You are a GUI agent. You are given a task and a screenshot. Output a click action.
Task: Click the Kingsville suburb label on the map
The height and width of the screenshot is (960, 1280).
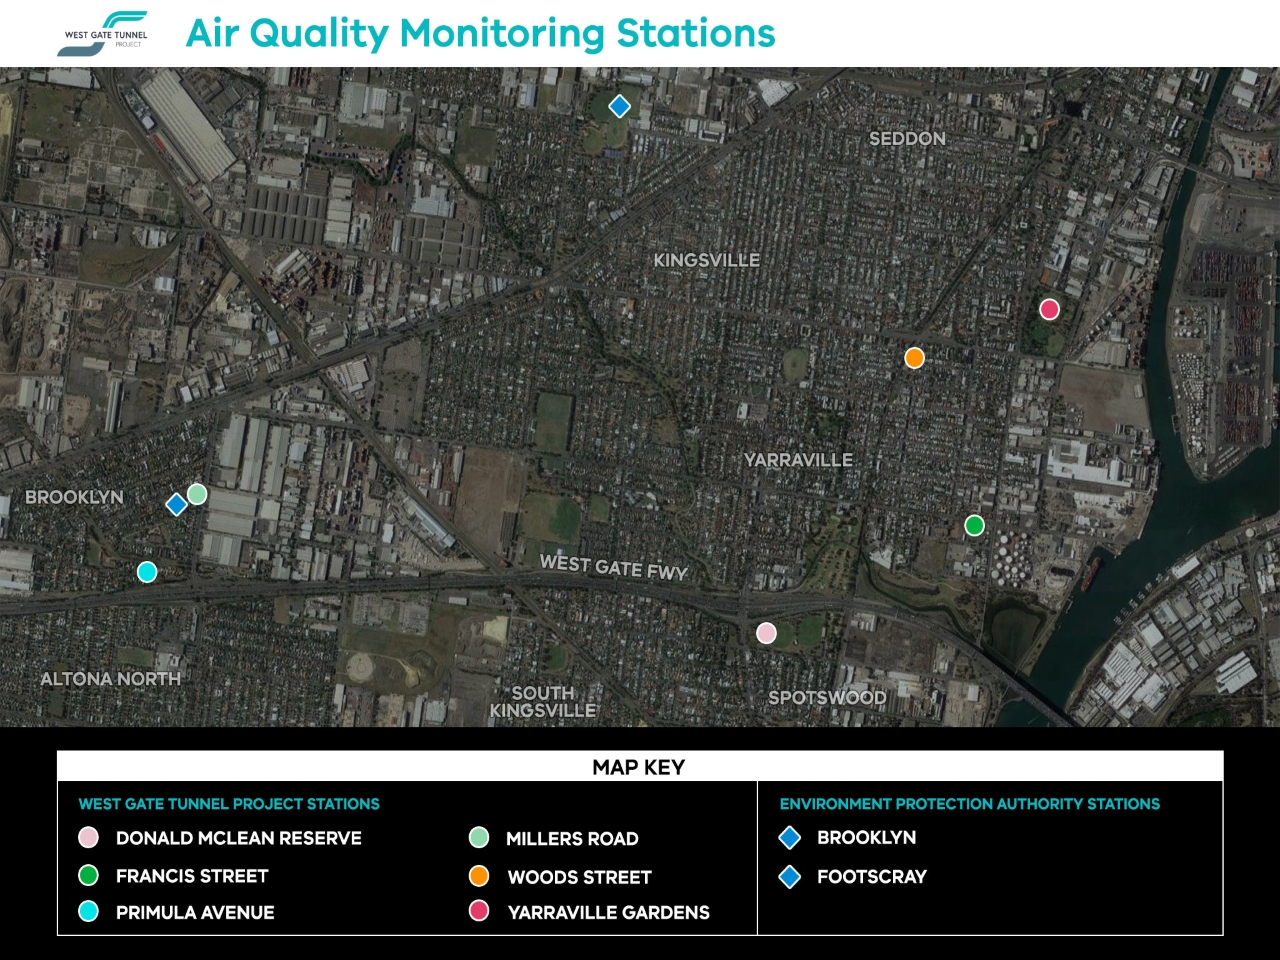(x=706, y=260)
